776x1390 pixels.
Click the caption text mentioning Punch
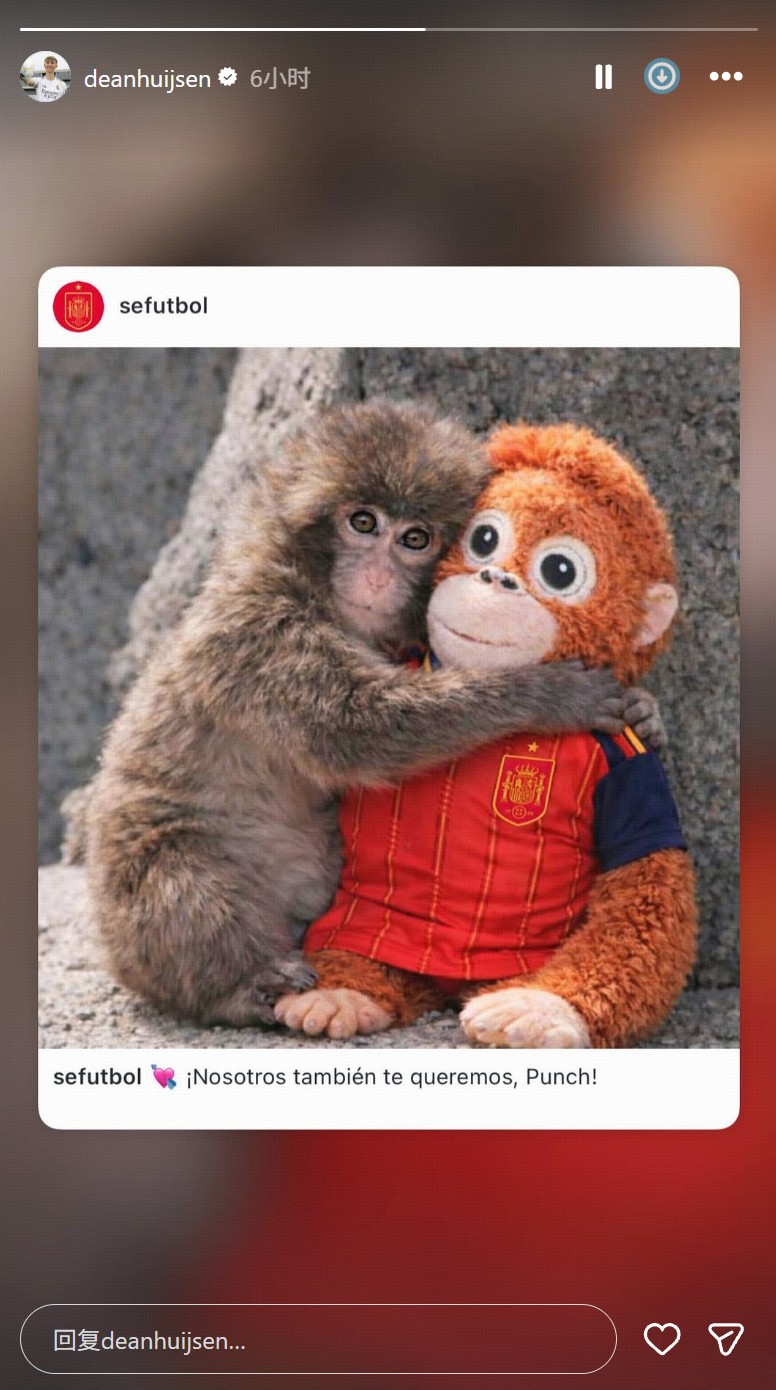point(391,1077)
